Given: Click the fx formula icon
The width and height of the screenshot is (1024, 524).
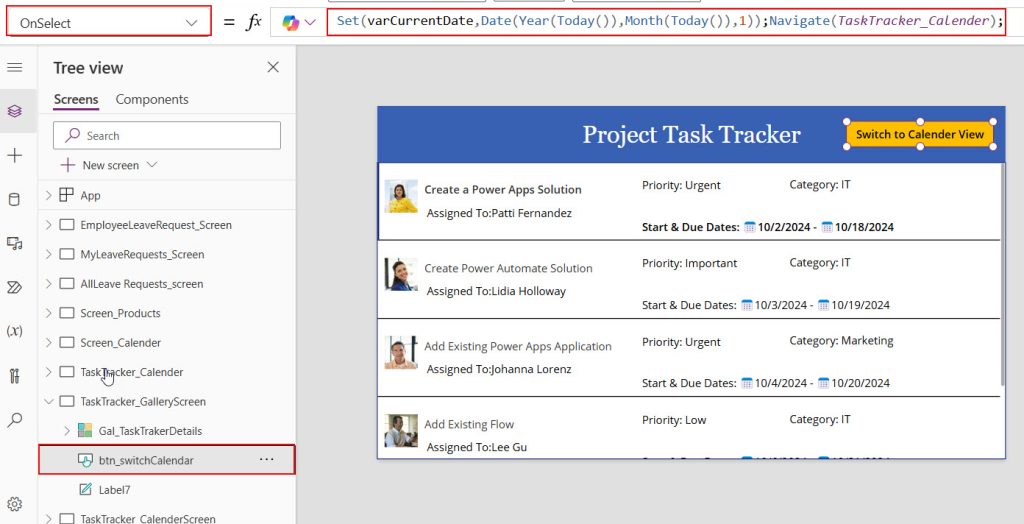Looking at the screenshot, I should click(253, 22).
